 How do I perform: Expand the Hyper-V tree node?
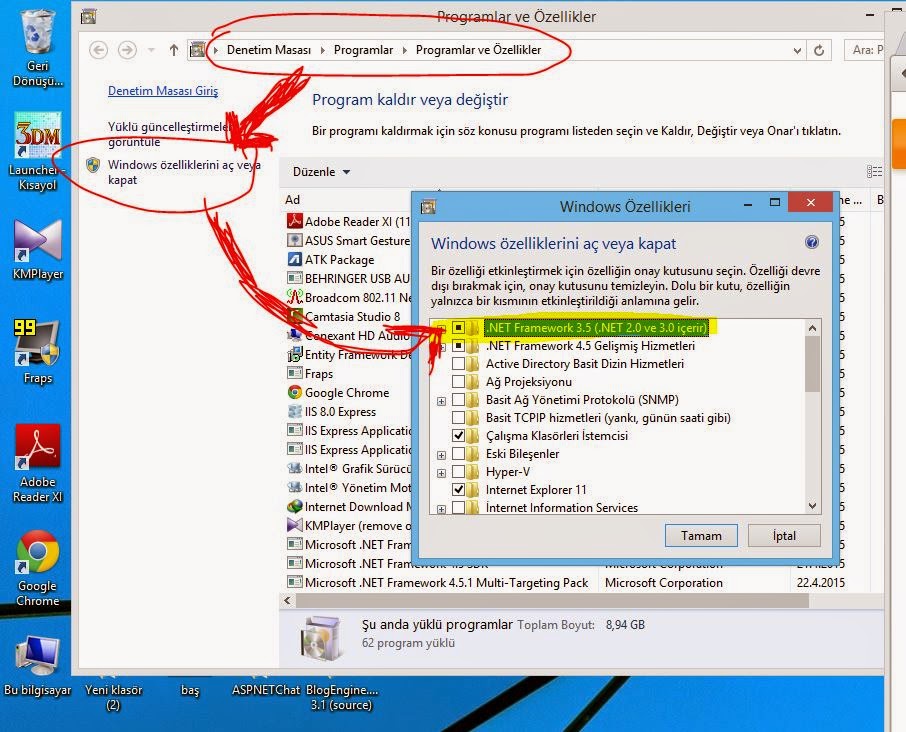click(441, 473)
